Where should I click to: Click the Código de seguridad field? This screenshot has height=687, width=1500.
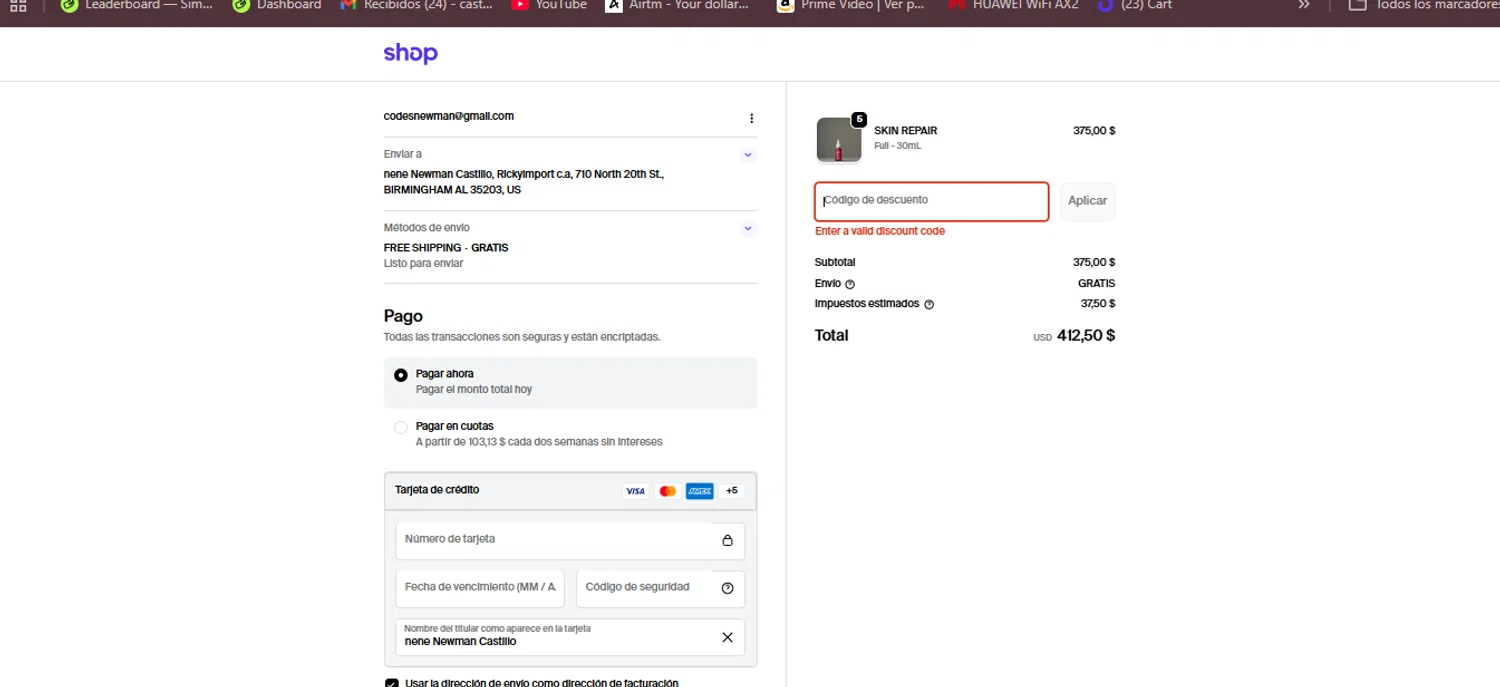(x=660, y=588)
